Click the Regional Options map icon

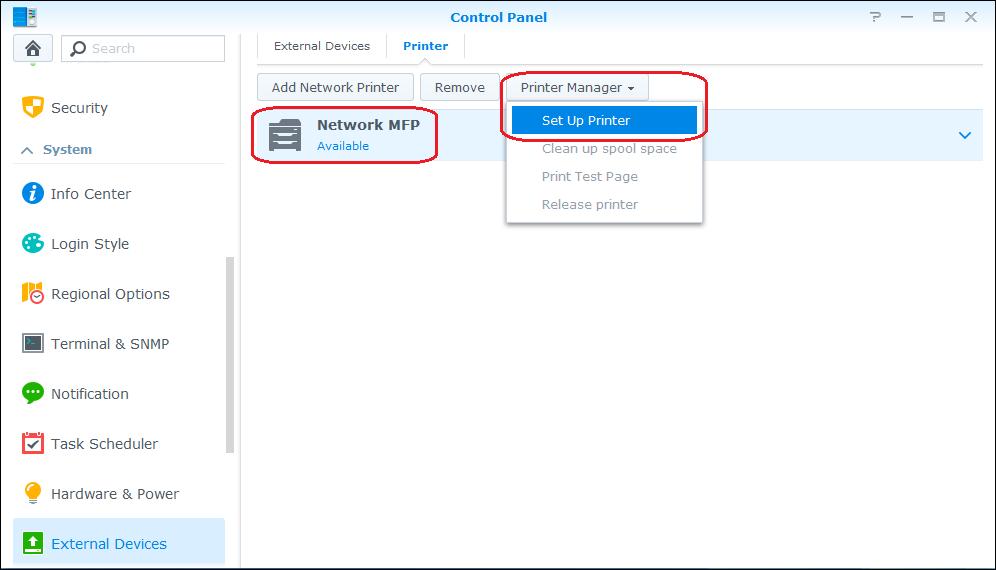click(33, 294)
